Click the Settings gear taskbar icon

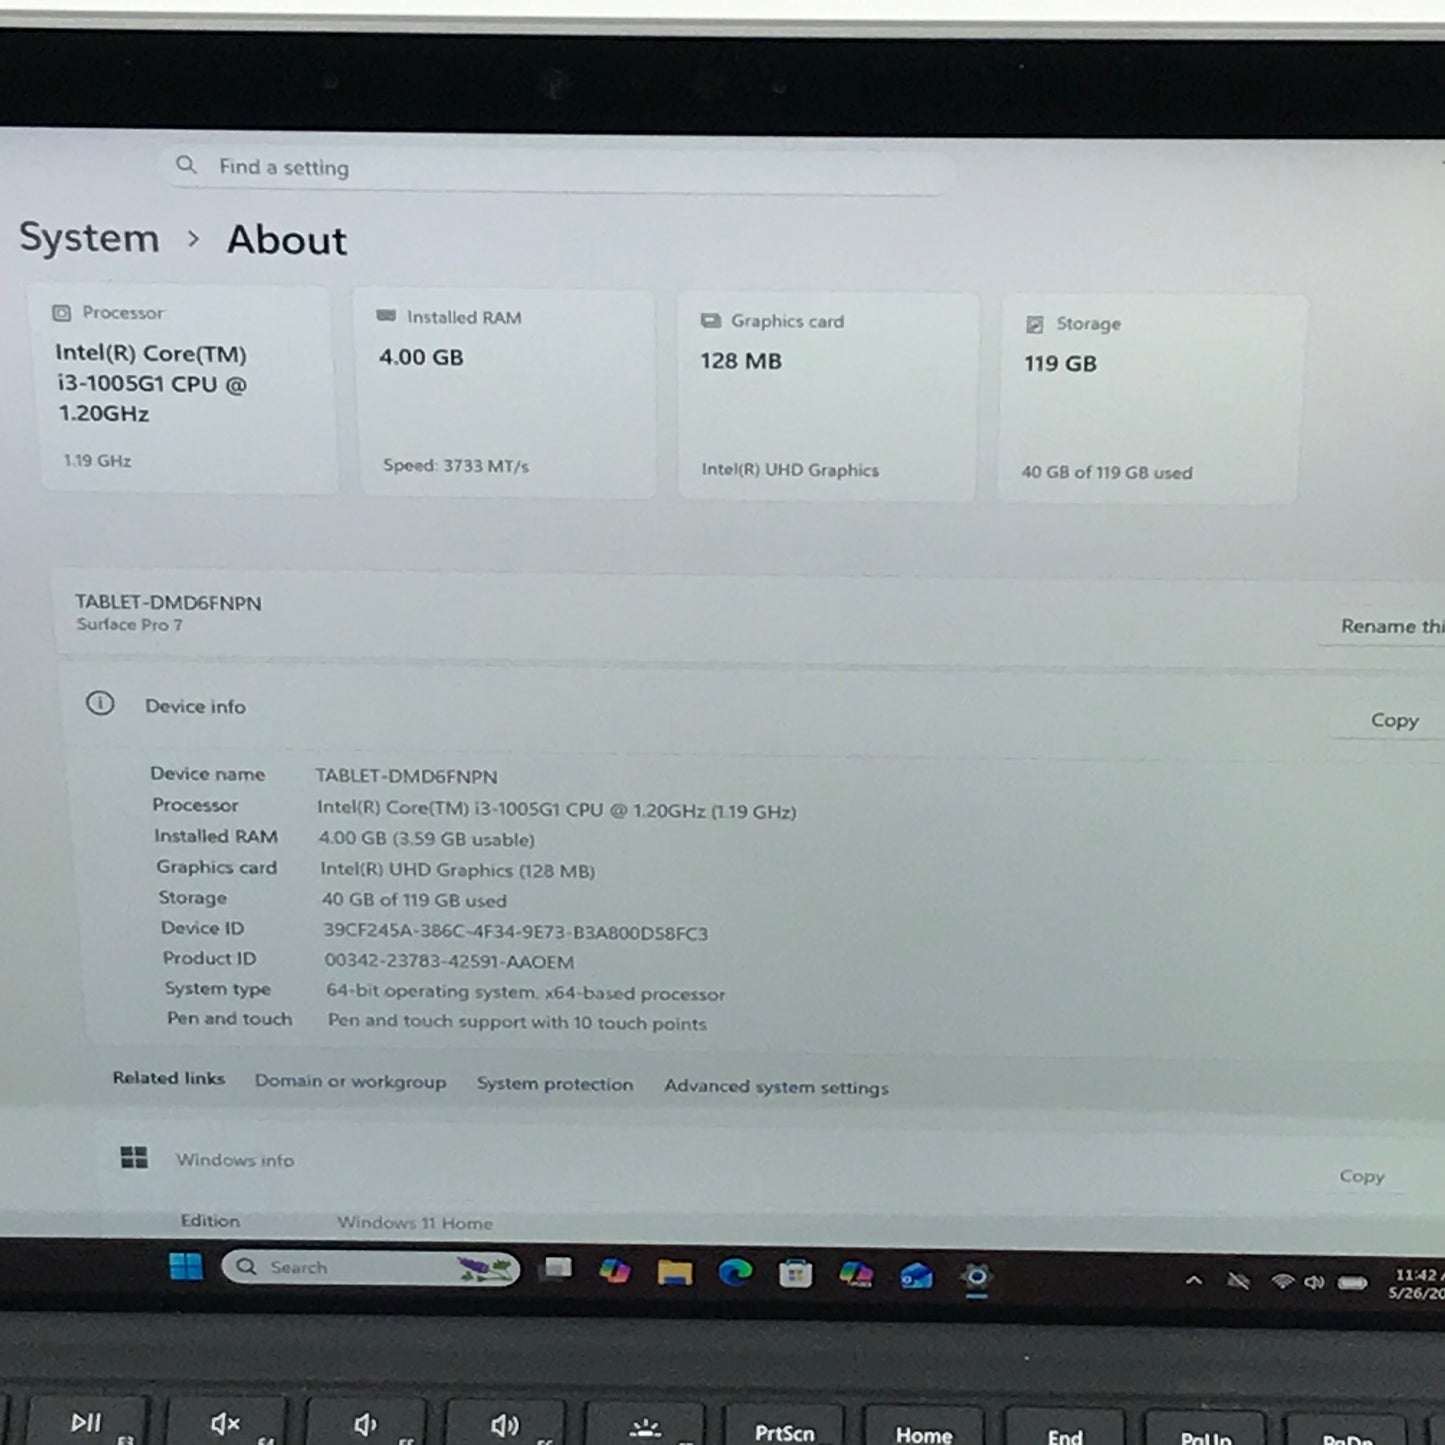[x=977, y=1277]
